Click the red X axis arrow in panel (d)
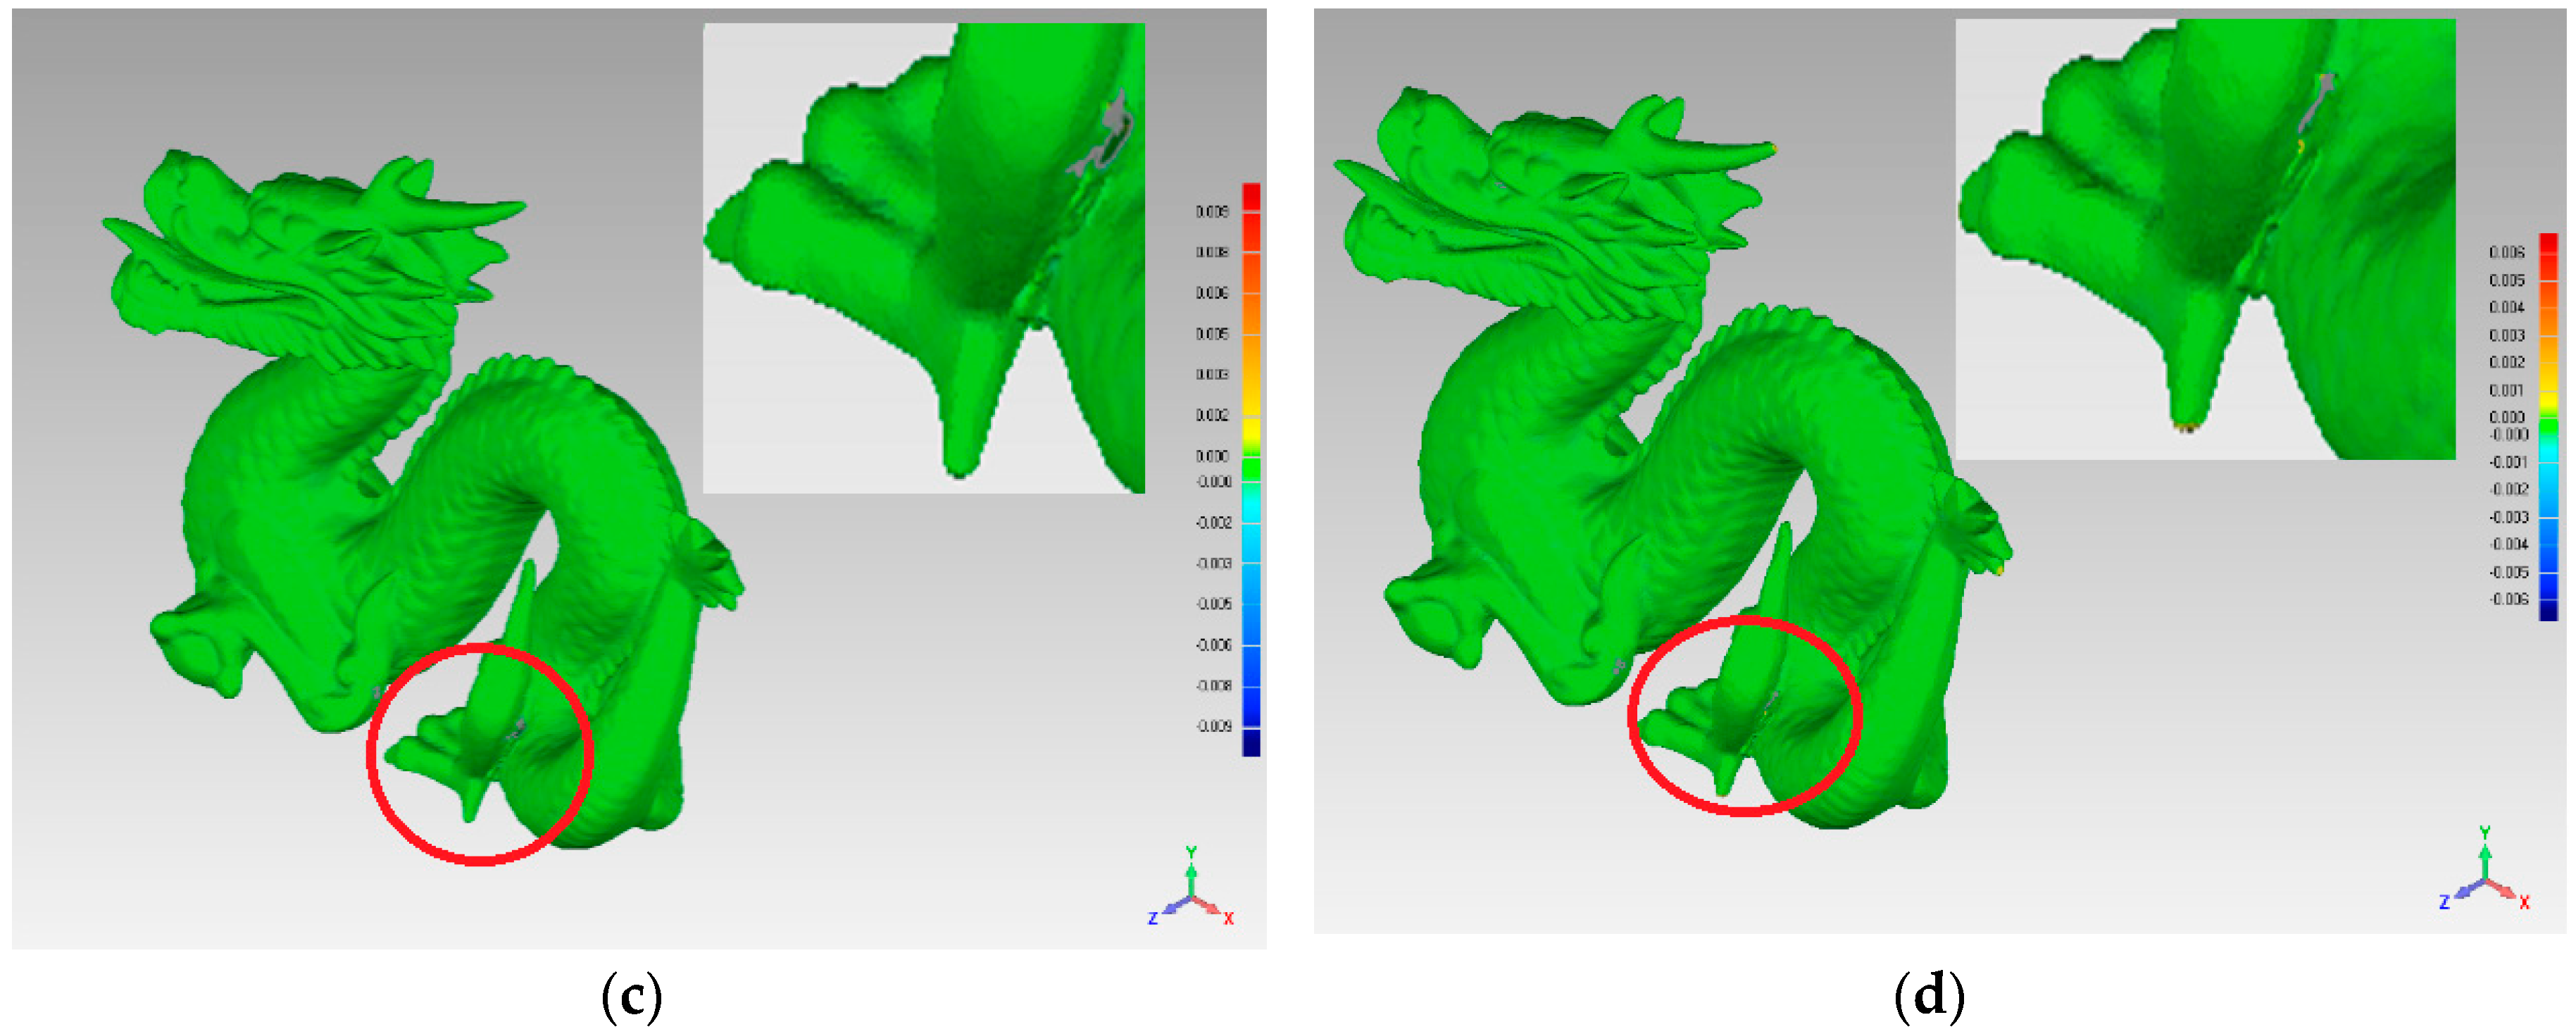 (x=2506, y=891)
